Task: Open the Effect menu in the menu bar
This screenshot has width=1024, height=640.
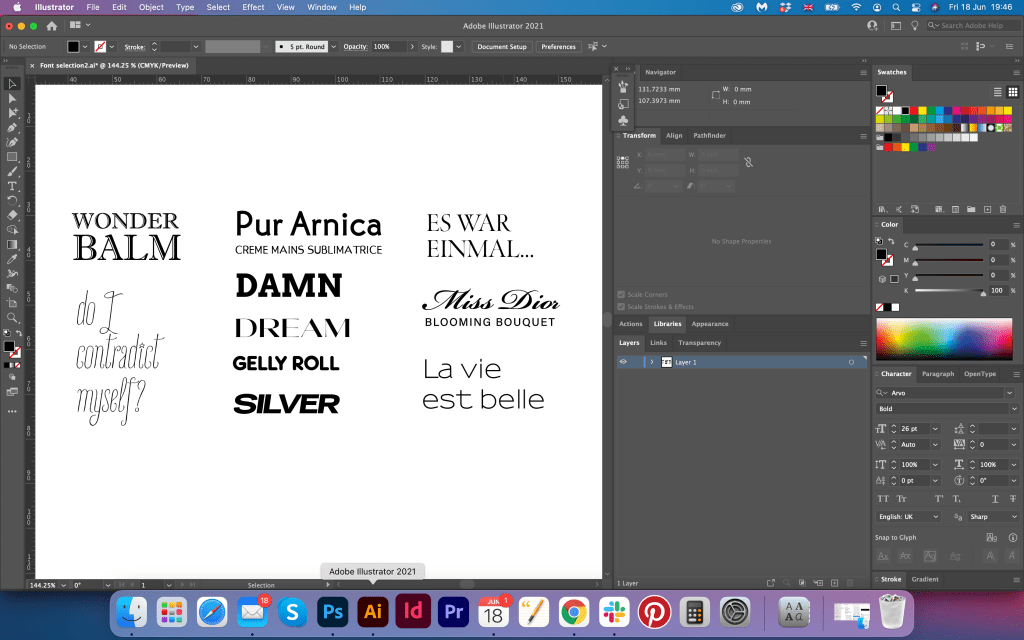Action: [x=253, y=7]
